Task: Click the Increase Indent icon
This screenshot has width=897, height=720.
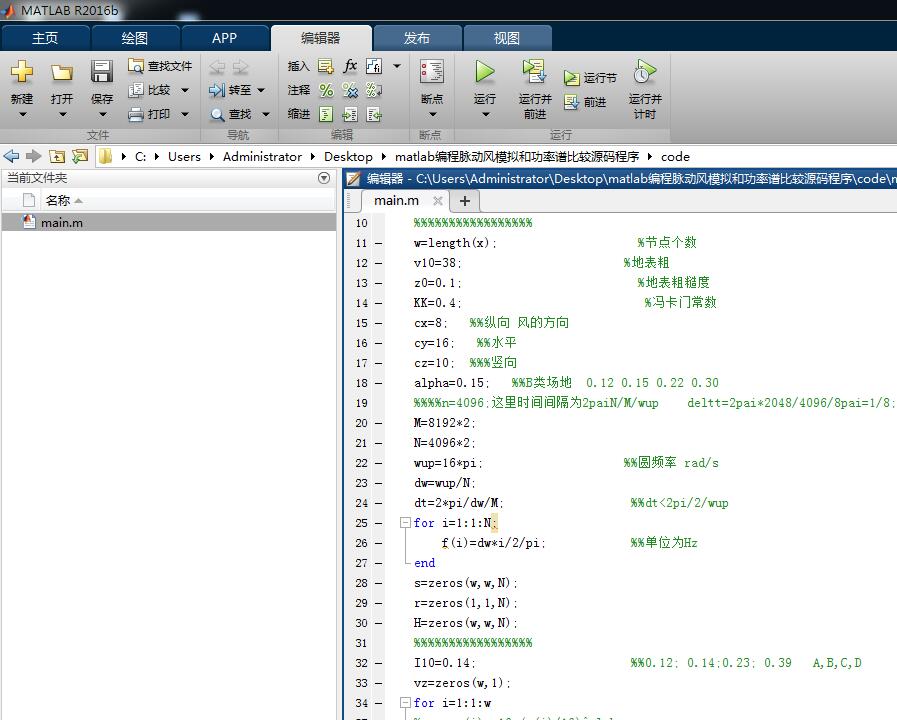Action: coord(350,114)
